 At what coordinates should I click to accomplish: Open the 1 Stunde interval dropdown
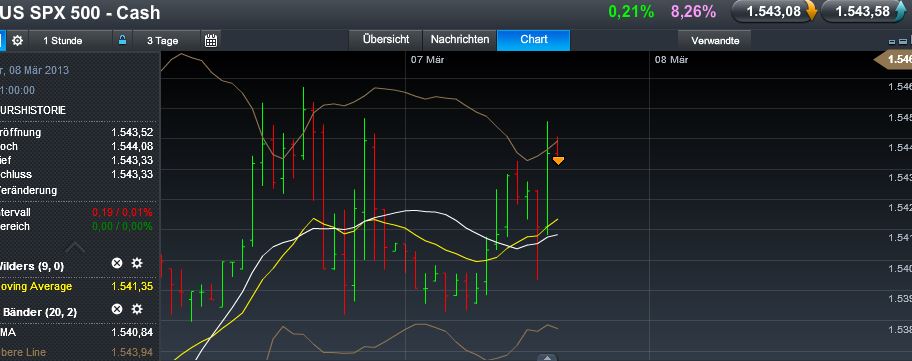pos(63,41)
